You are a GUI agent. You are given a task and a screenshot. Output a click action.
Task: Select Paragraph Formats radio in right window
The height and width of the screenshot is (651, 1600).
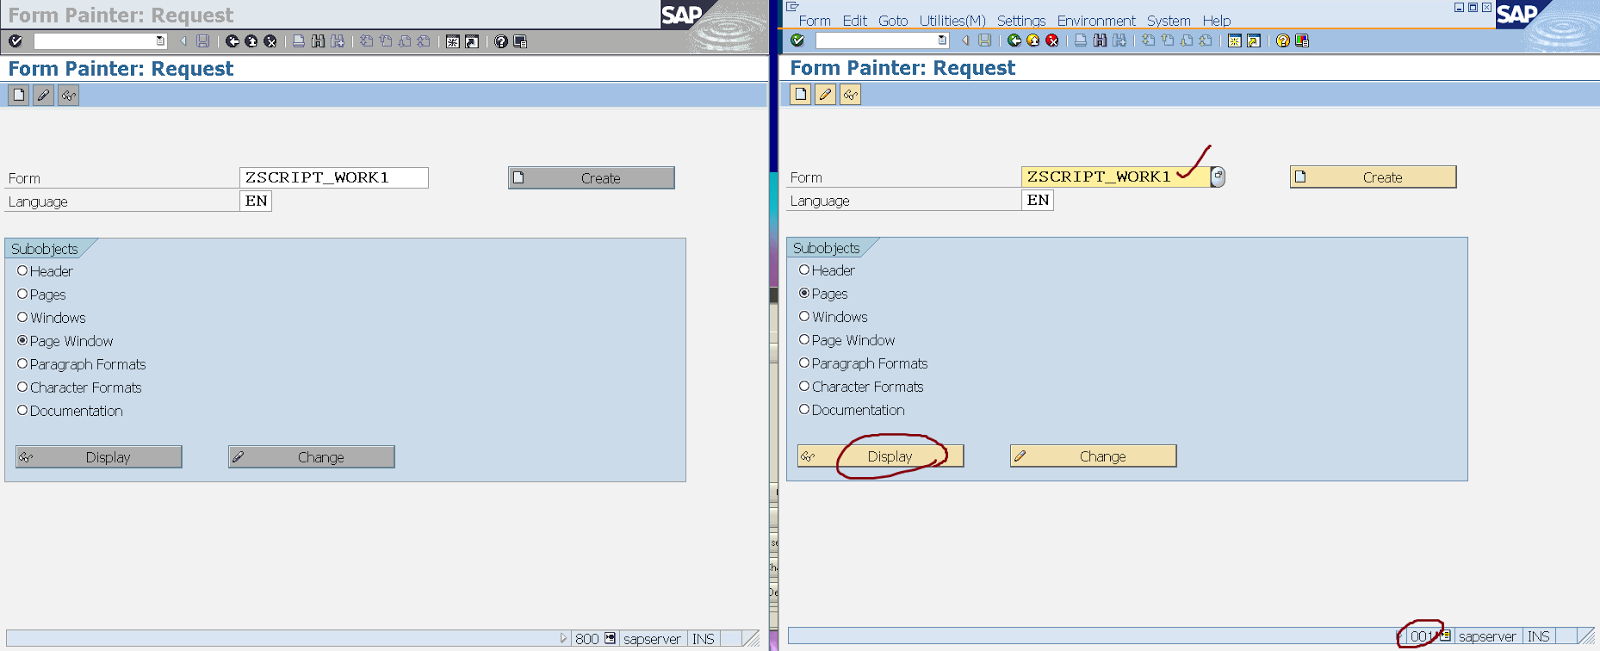click(804, 363)
